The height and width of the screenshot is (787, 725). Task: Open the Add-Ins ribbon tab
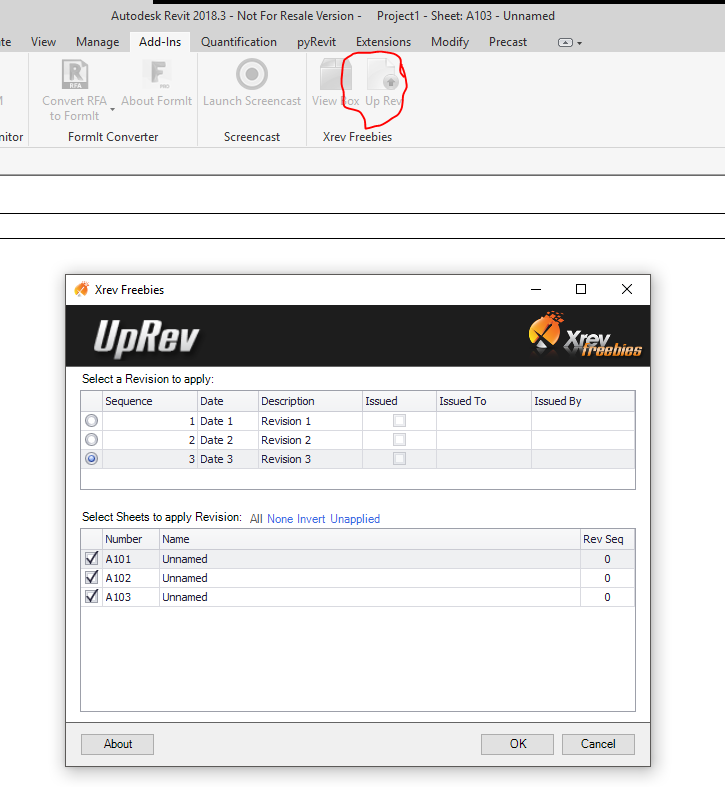click(x=160, y=42)
